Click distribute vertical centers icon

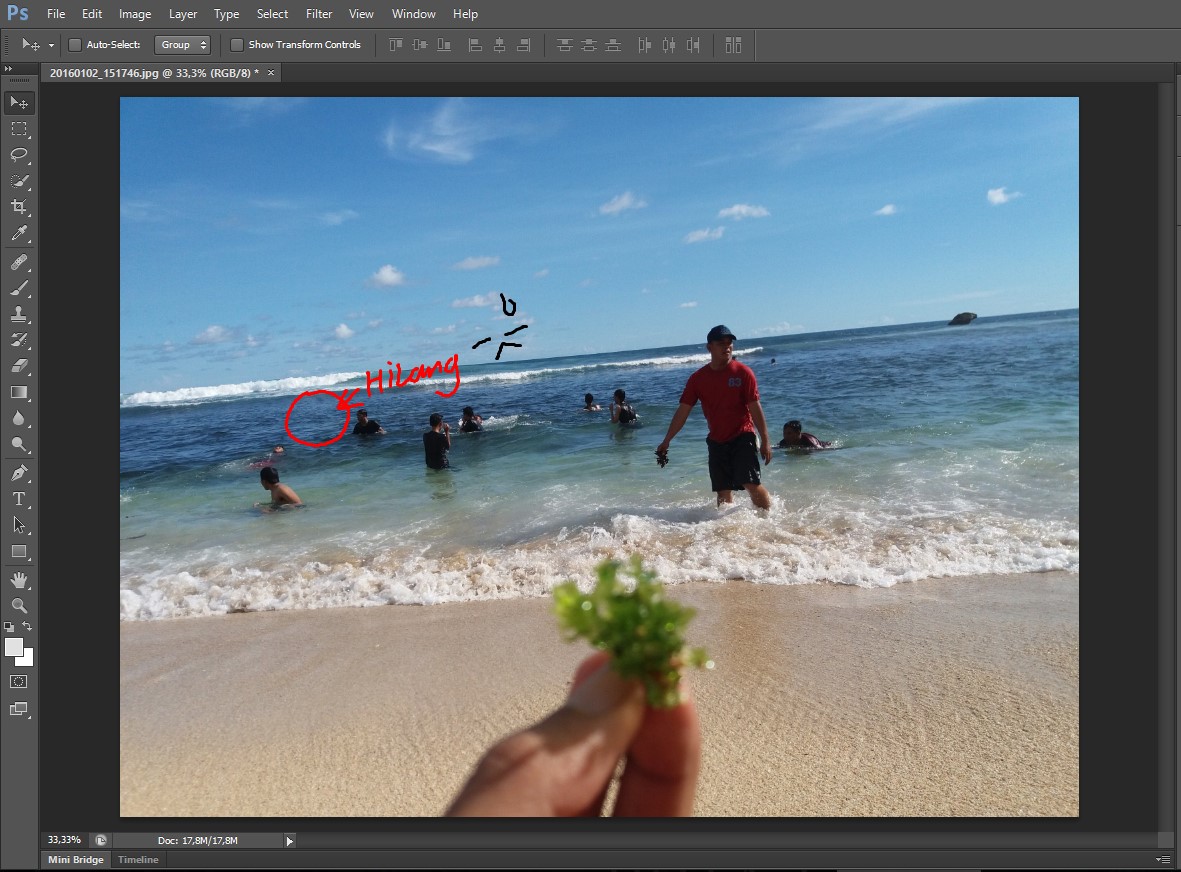[588, 45]
